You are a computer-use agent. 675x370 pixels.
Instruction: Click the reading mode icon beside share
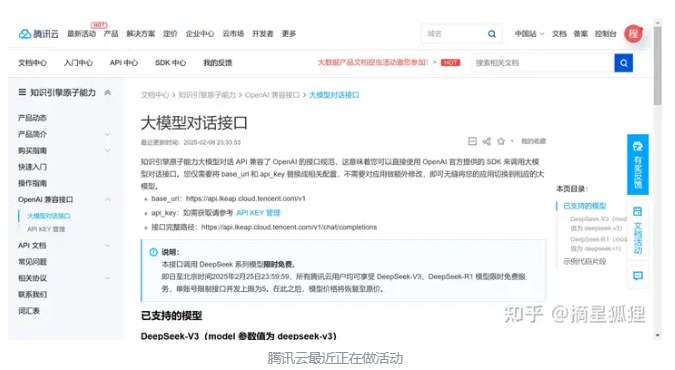pyautogui.click(x=472, y=141)
